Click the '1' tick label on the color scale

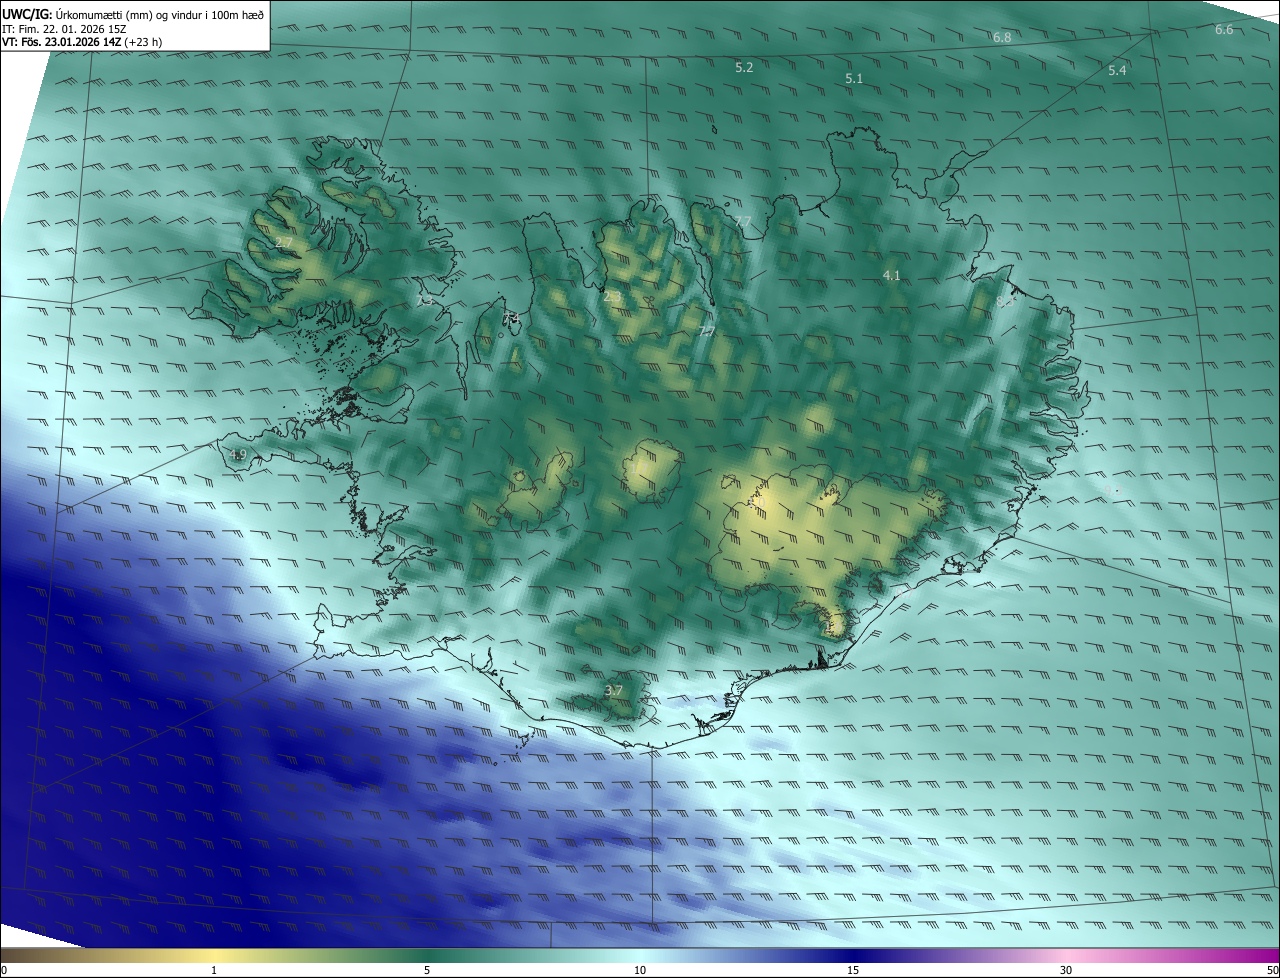coord(214,970)
